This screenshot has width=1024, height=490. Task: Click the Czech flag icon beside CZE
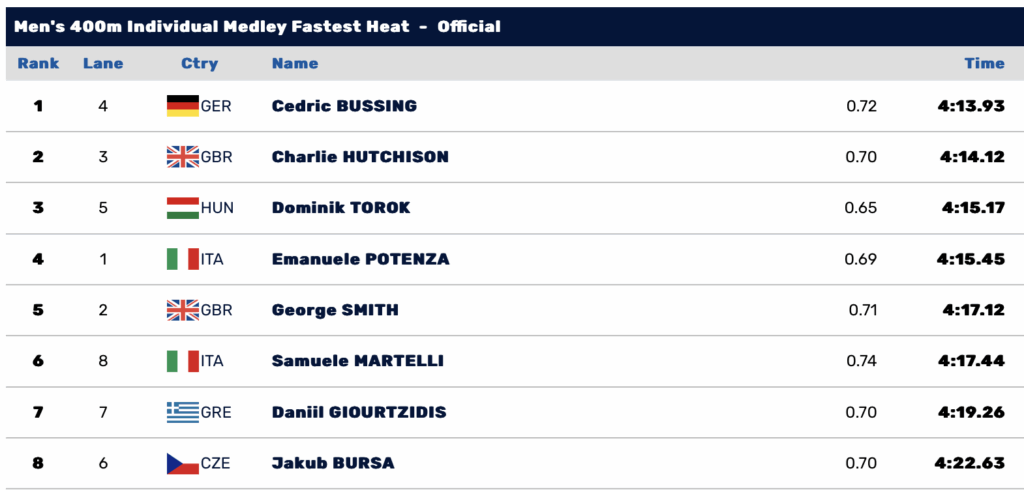point(183,463)
